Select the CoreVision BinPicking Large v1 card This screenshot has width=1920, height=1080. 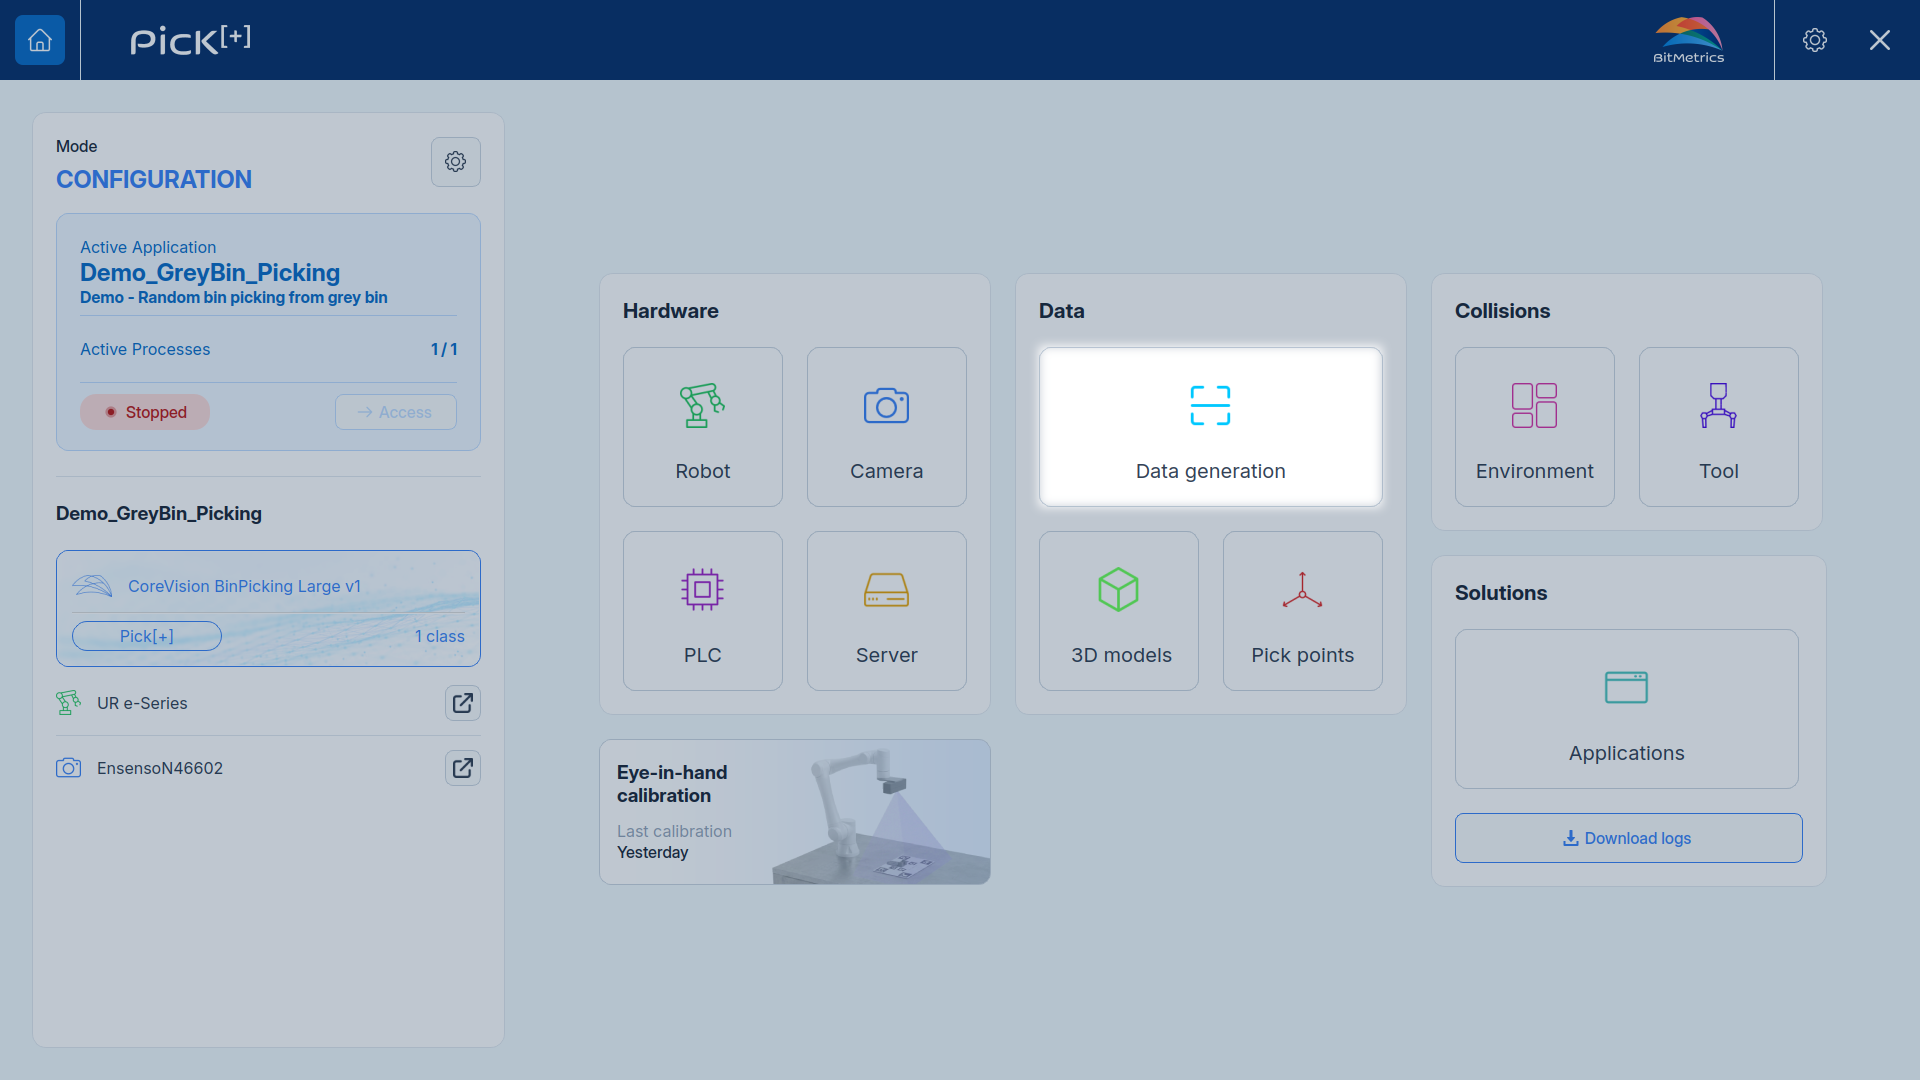click(268, 608)
